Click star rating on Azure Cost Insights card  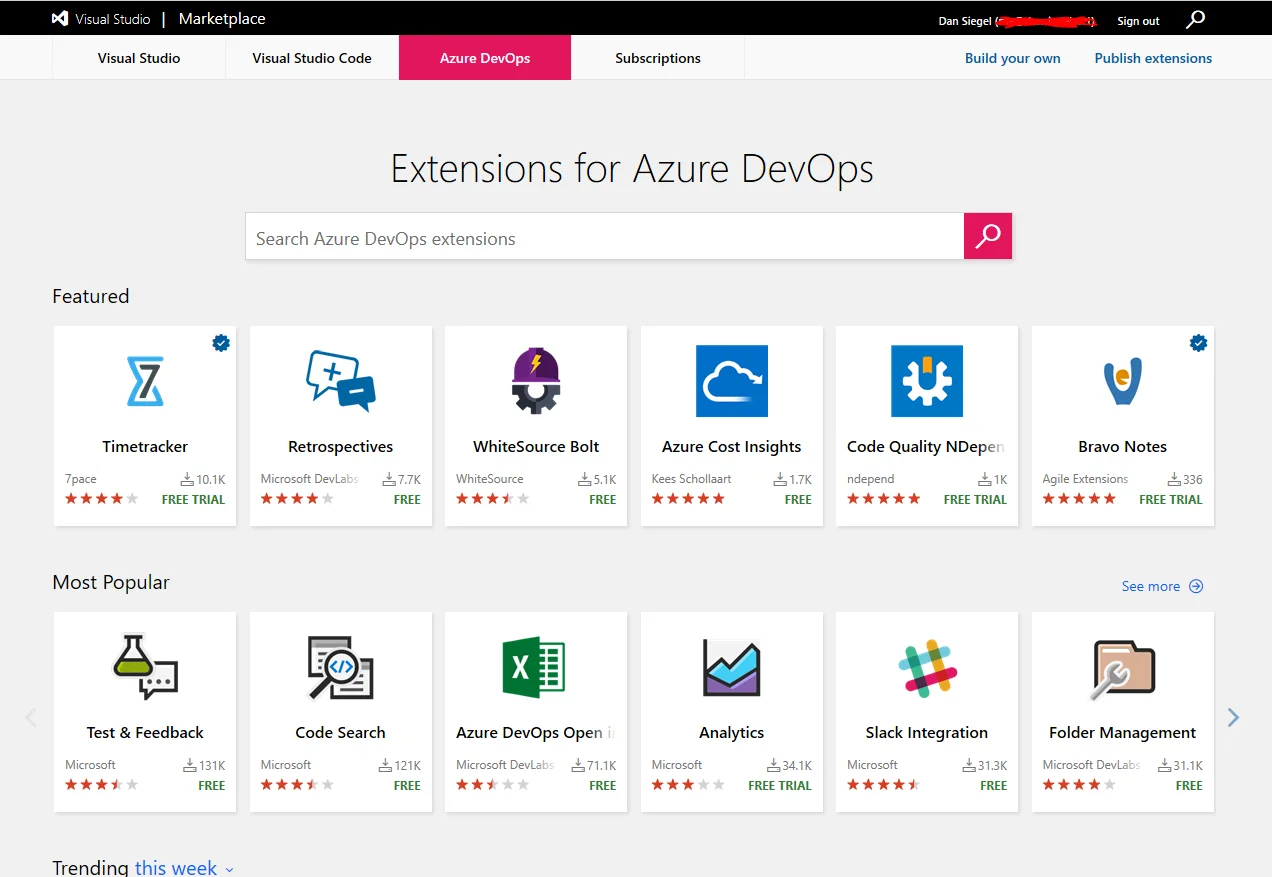point(688,499)
